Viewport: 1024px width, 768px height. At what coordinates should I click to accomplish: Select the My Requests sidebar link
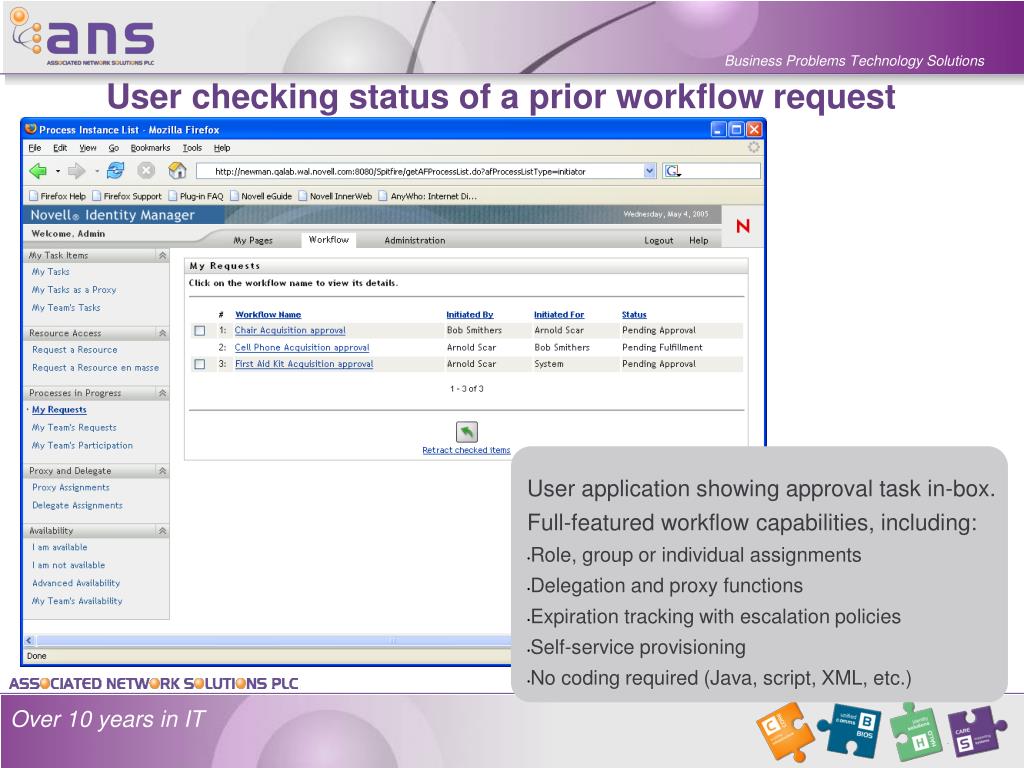(x=59, y=409)
